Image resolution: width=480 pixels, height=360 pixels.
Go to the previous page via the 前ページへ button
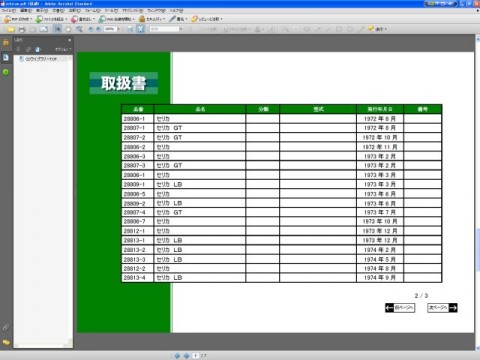[x=400, y=308]
